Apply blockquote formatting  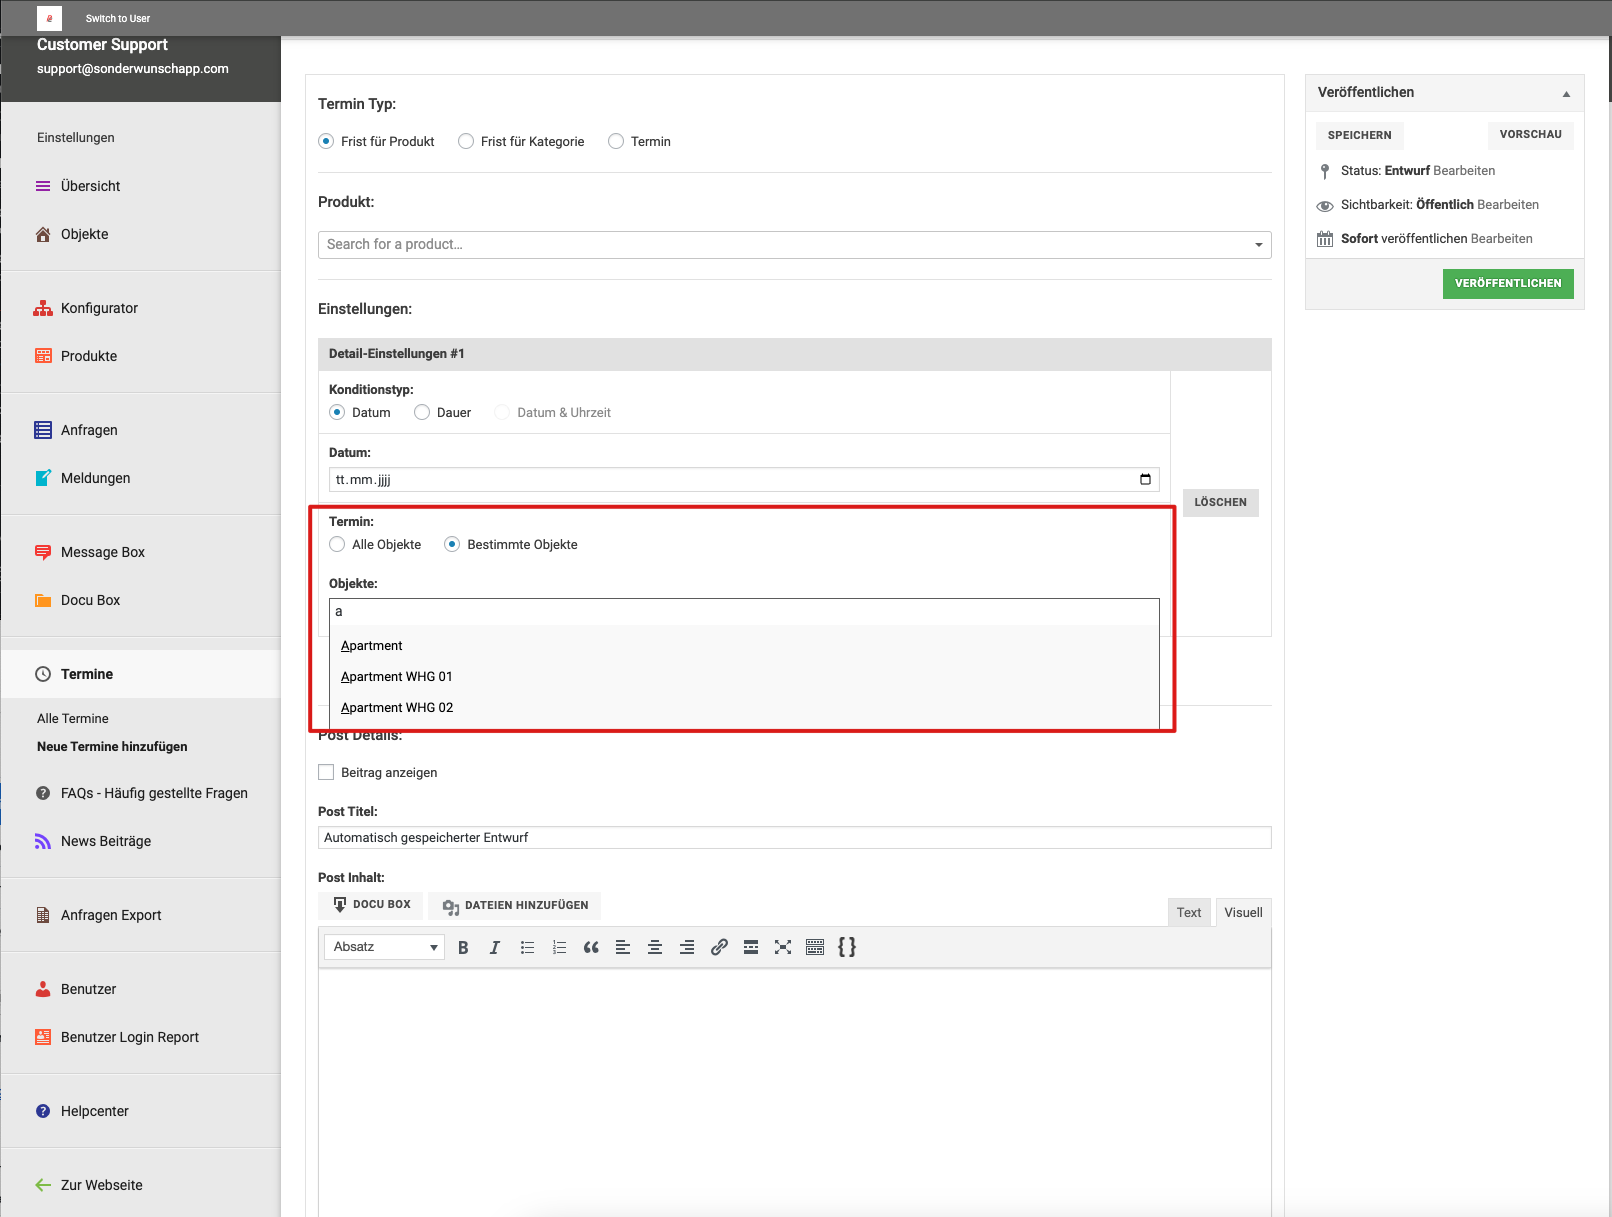coord(591,947)
